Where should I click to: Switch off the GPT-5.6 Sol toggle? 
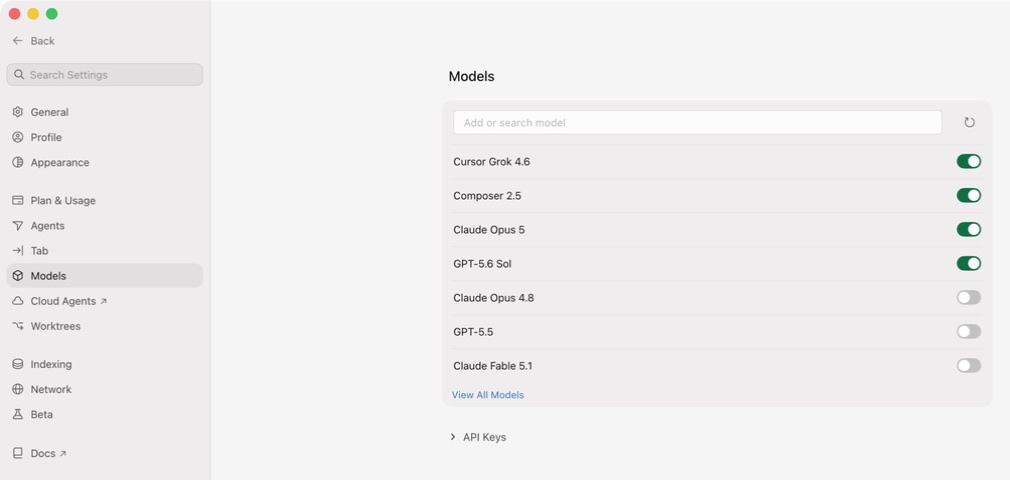tap(969, 264)
